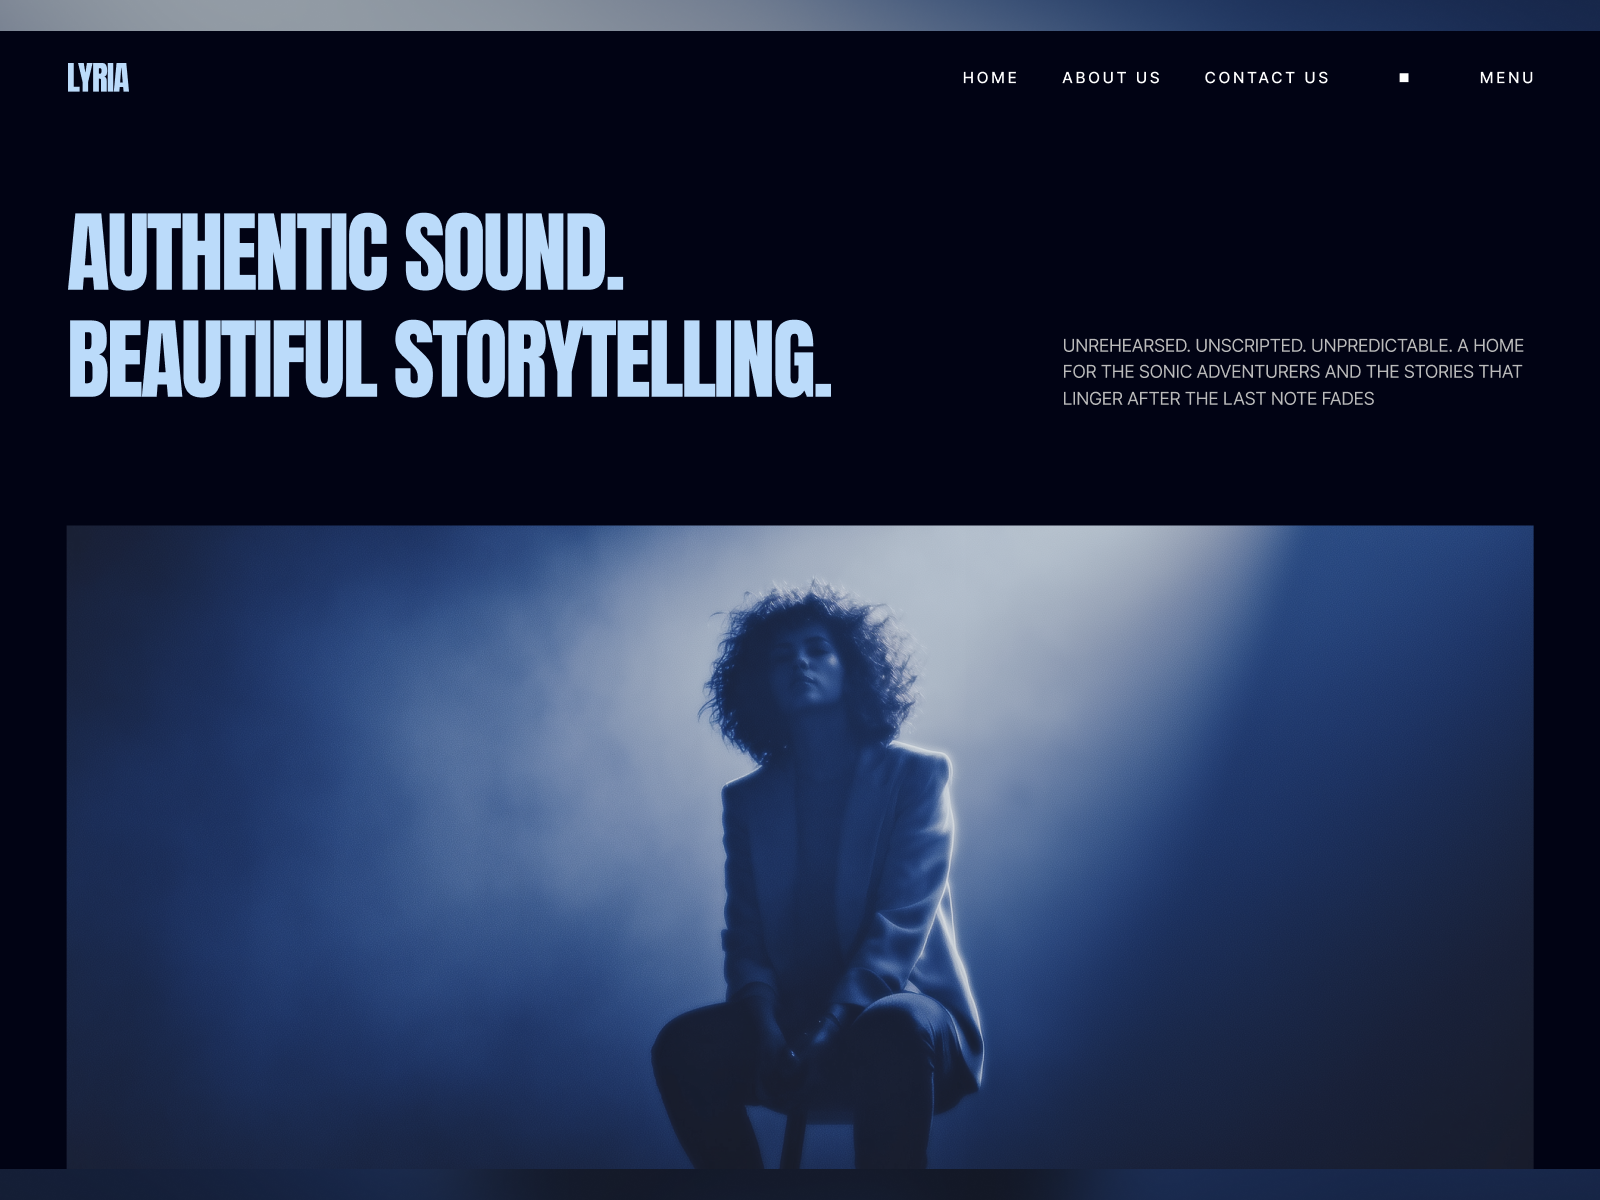
Task: Click the 'UNREHEARSED. UNSCRIPTED.' description paragraph
Action: 1293,372
